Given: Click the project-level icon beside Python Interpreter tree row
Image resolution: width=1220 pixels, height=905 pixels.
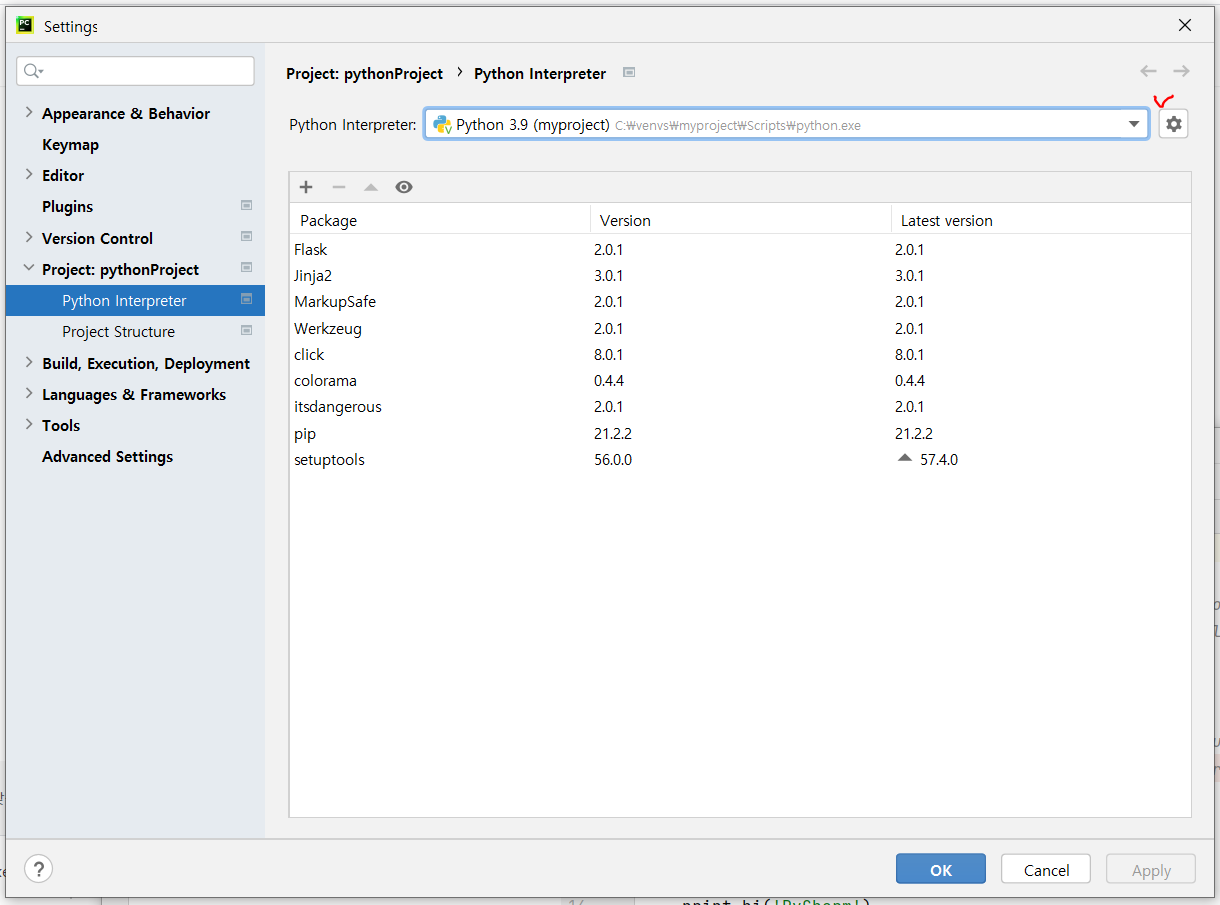Looking at the screenshot, I should (246, 299).
